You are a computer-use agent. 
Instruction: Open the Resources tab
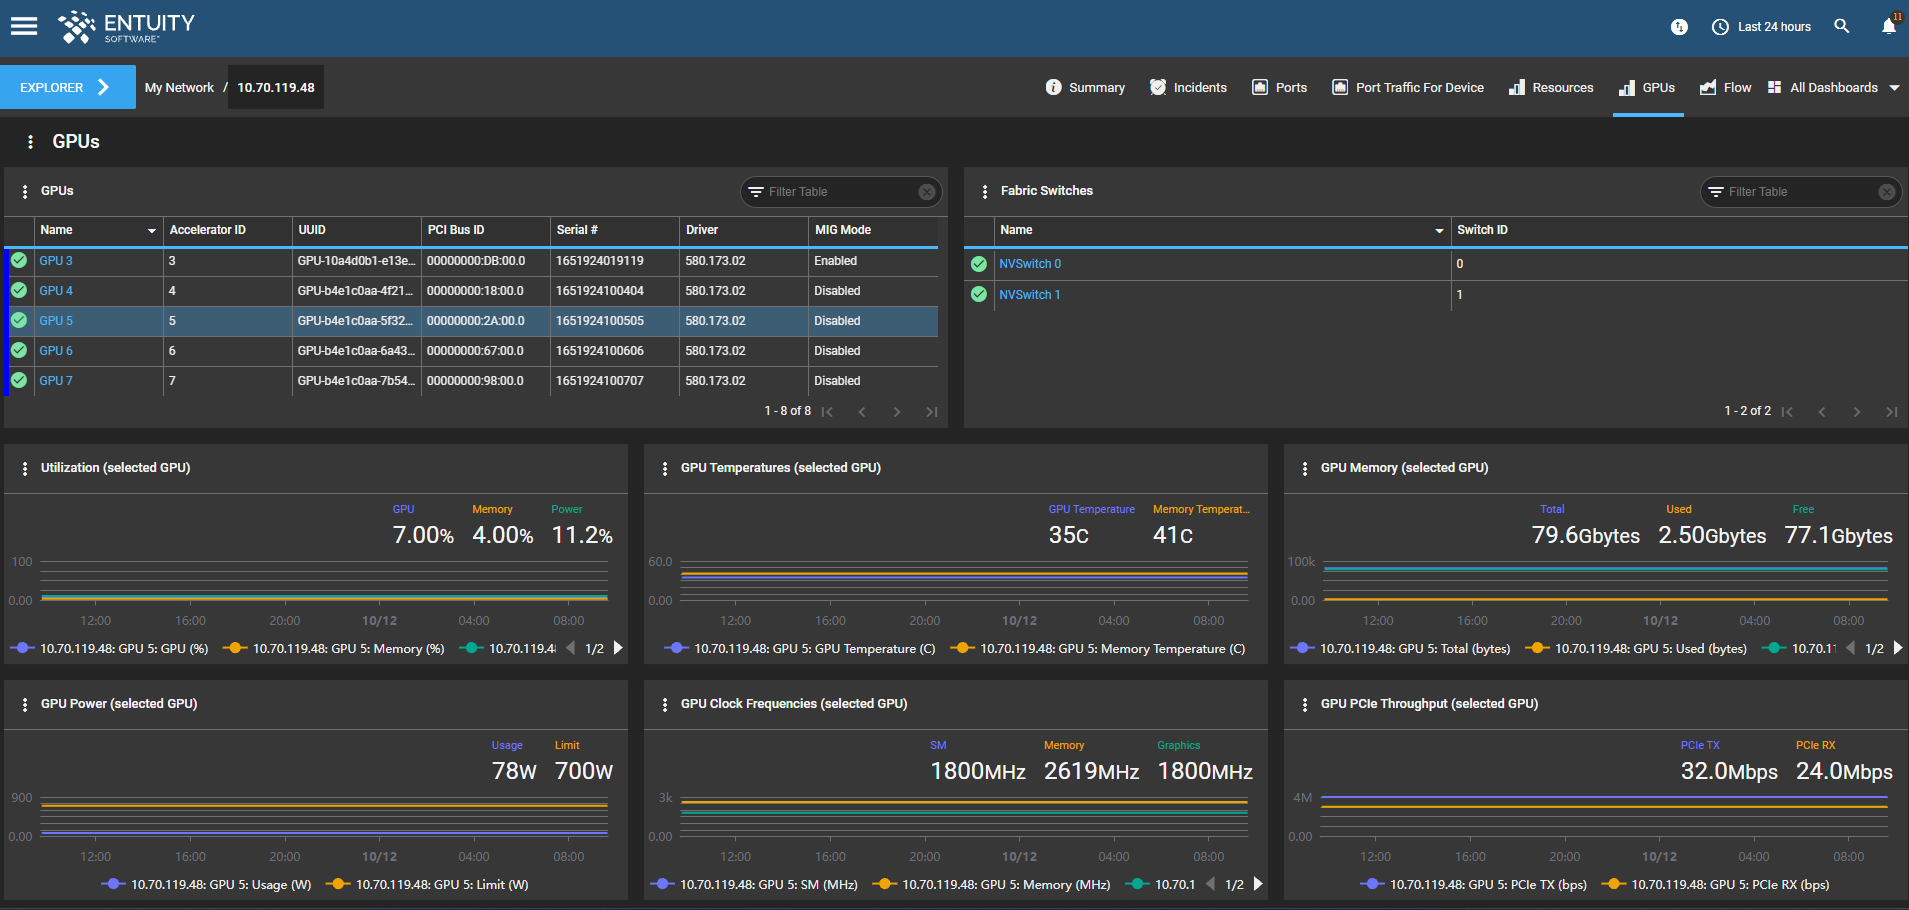tap(1551, 88)
